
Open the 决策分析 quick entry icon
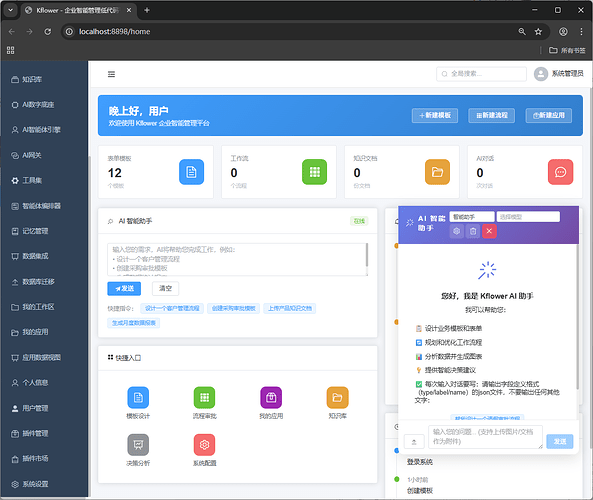point(138,444)
